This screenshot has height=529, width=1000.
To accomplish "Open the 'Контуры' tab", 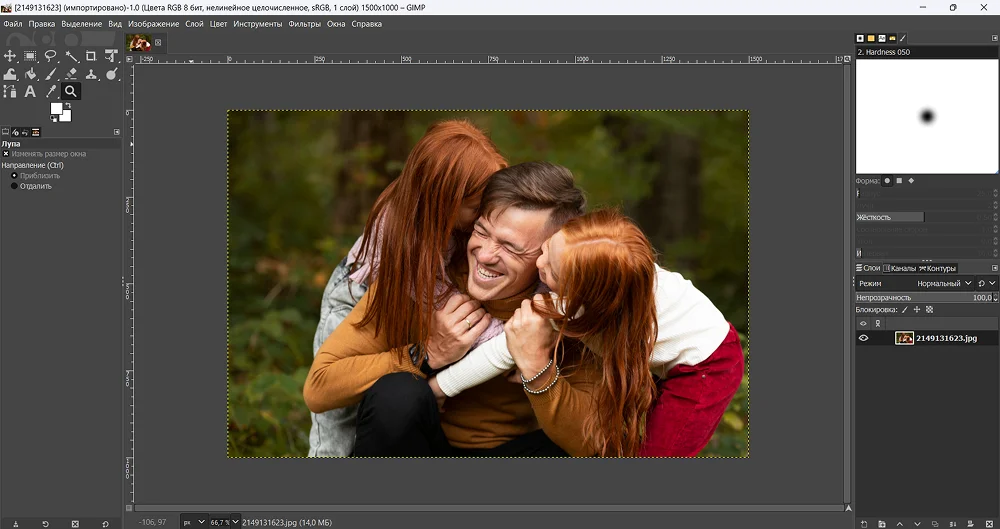I will pos(940,268).
